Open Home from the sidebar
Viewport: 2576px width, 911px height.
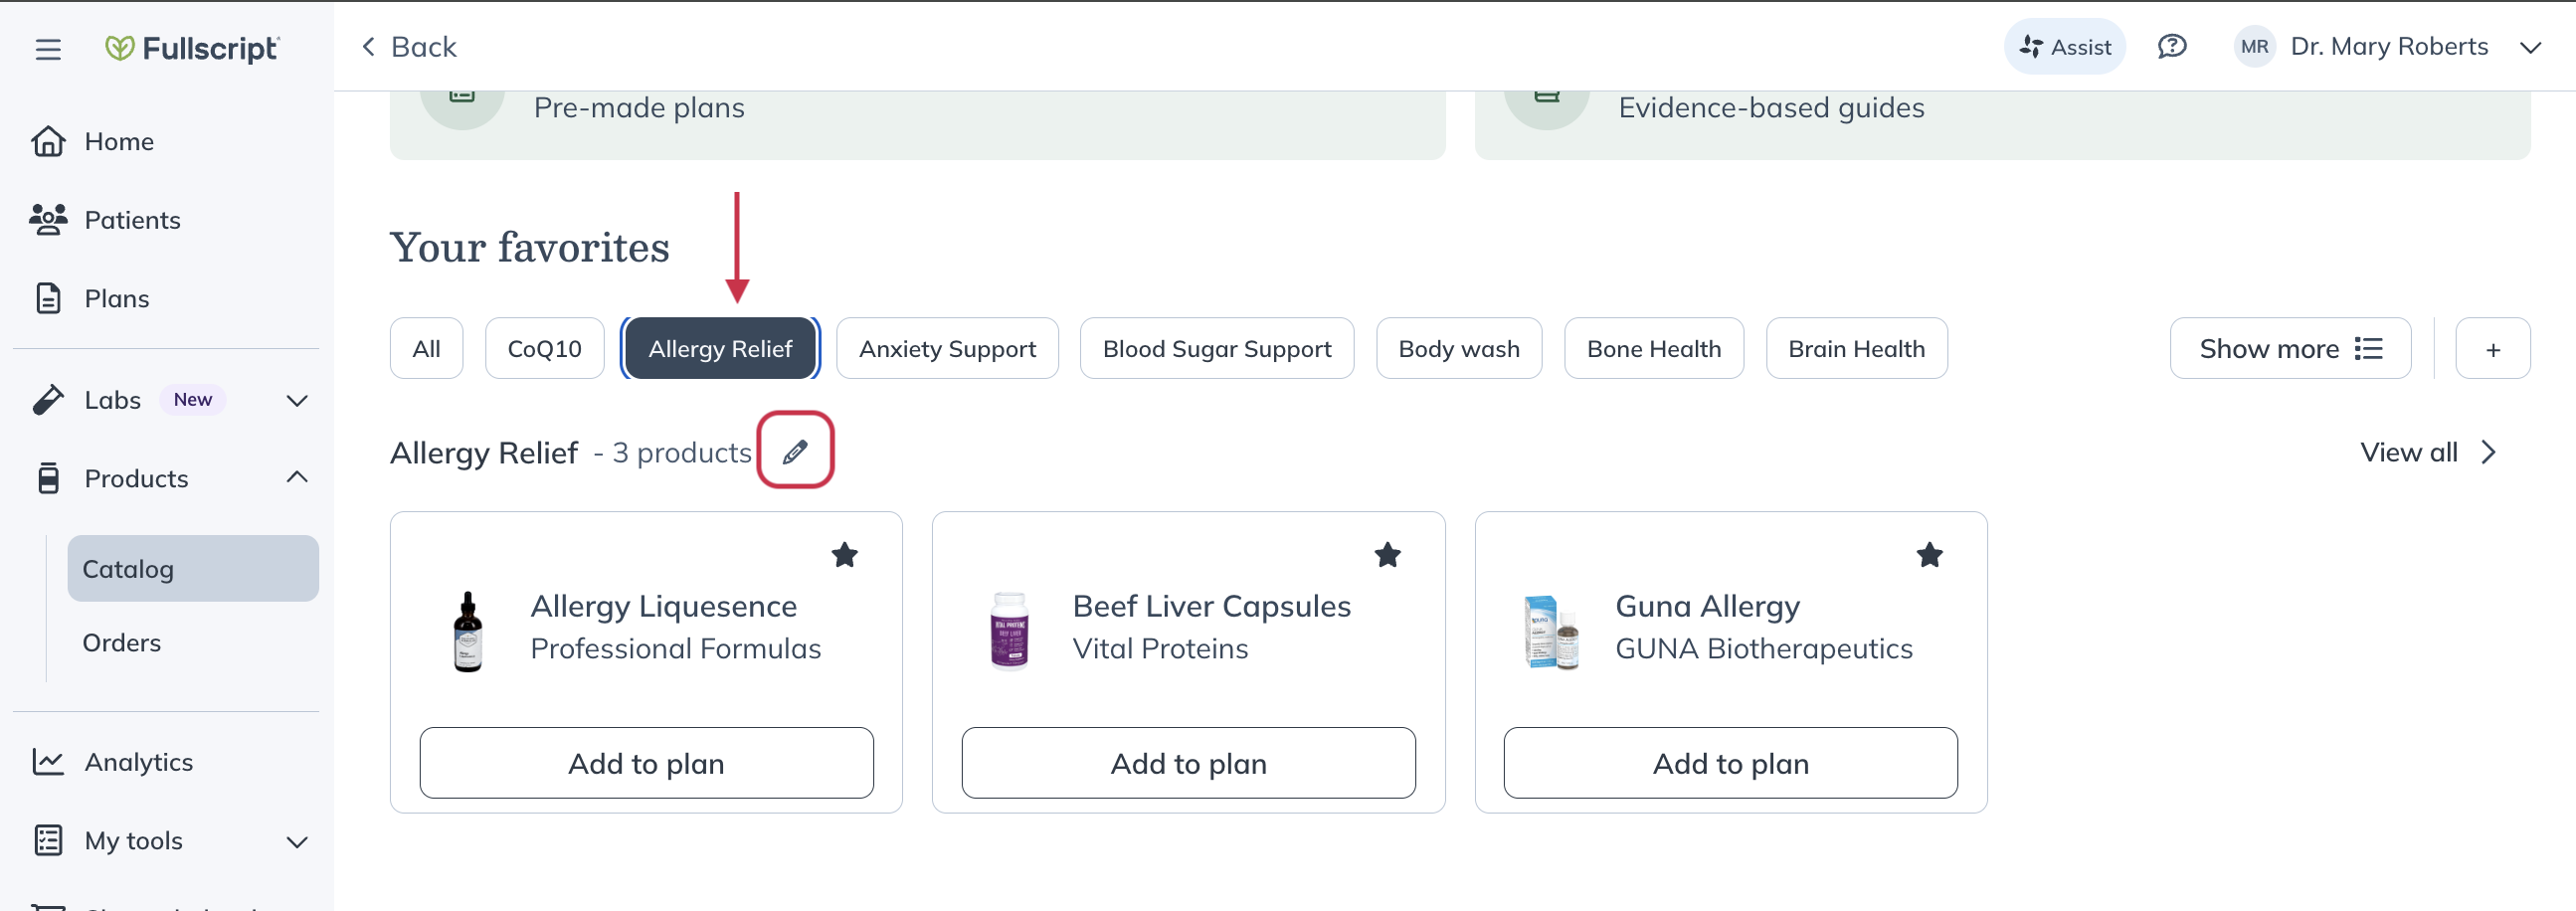tap(118, 141)
